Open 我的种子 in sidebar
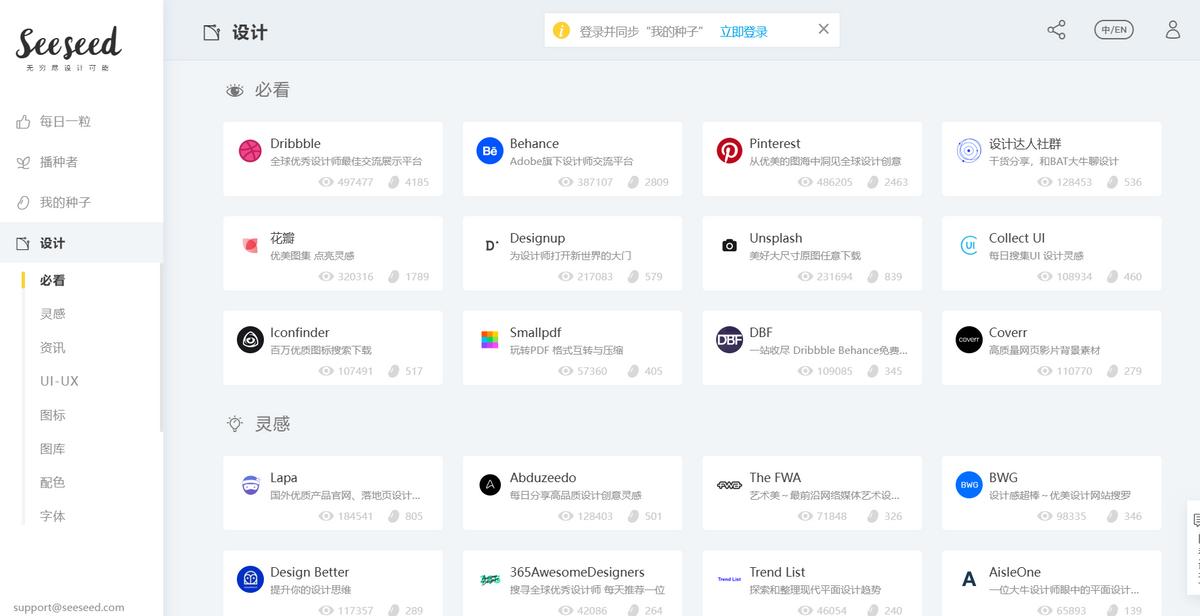This screenshot has height=616, width=1200. 65,202
